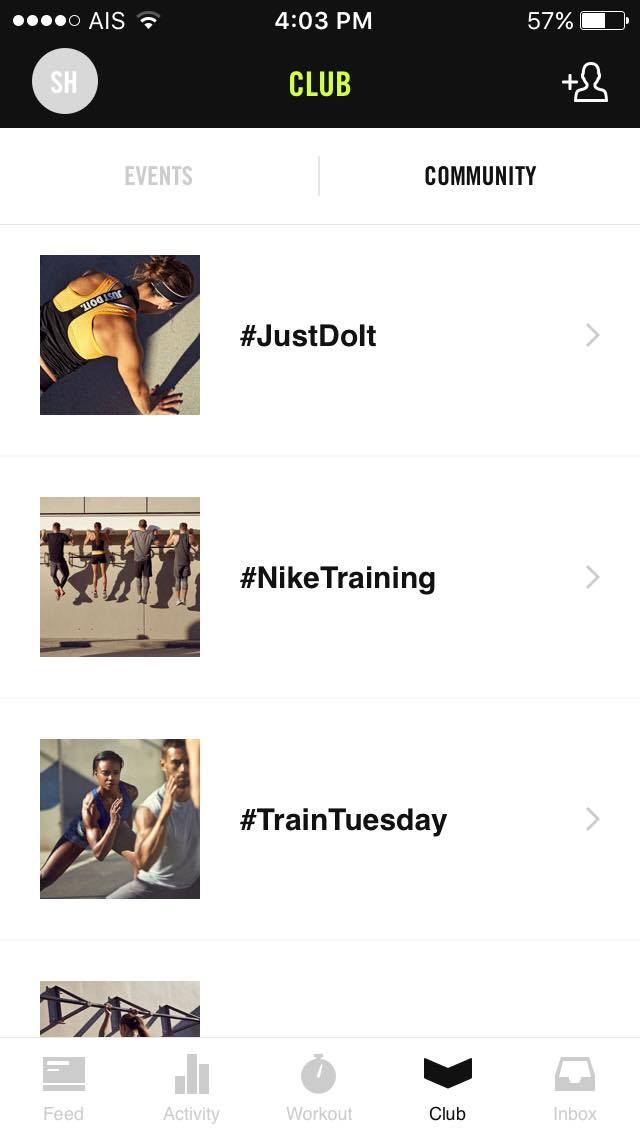Open the #TrainTuesday hashtag link

(x=344, y=820)
